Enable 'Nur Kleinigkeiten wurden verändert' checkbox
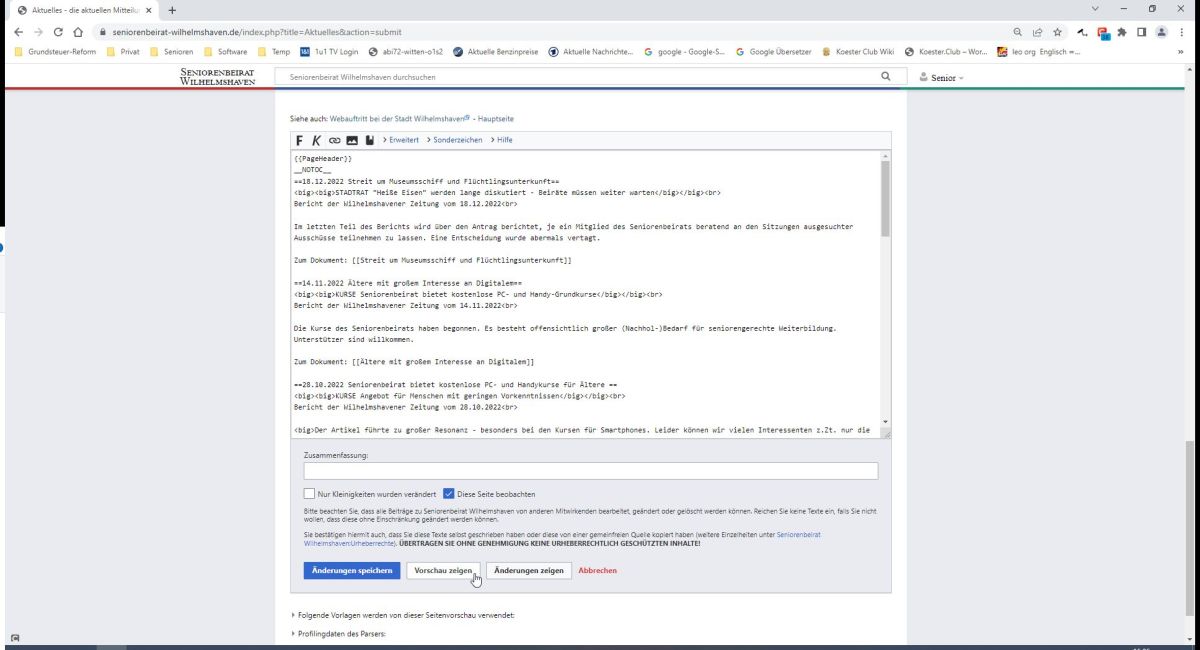This screenshot has height=650, width=1200. tap(310, 494)
